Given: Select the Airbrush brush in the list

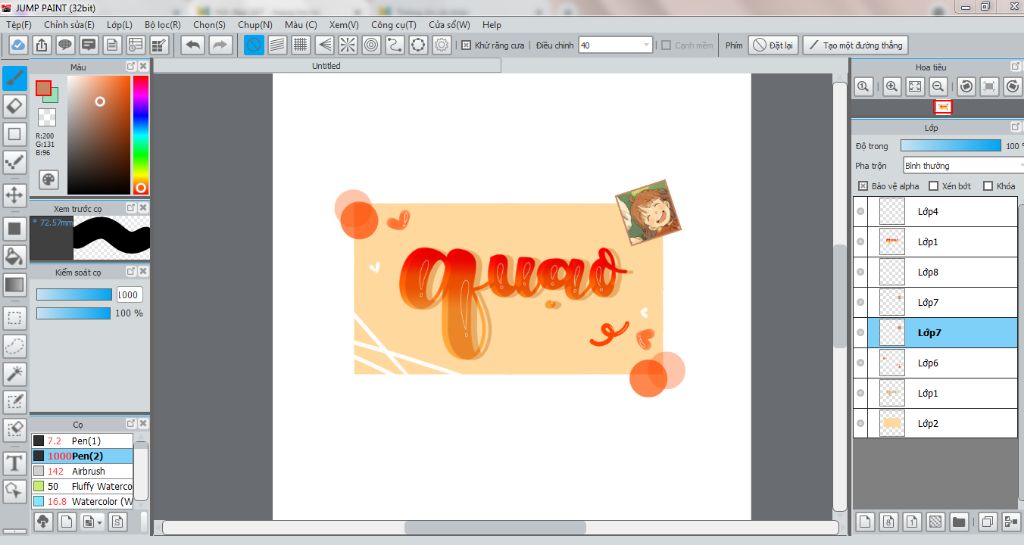Looking at the screenshot, I should (x=82, y=471).
